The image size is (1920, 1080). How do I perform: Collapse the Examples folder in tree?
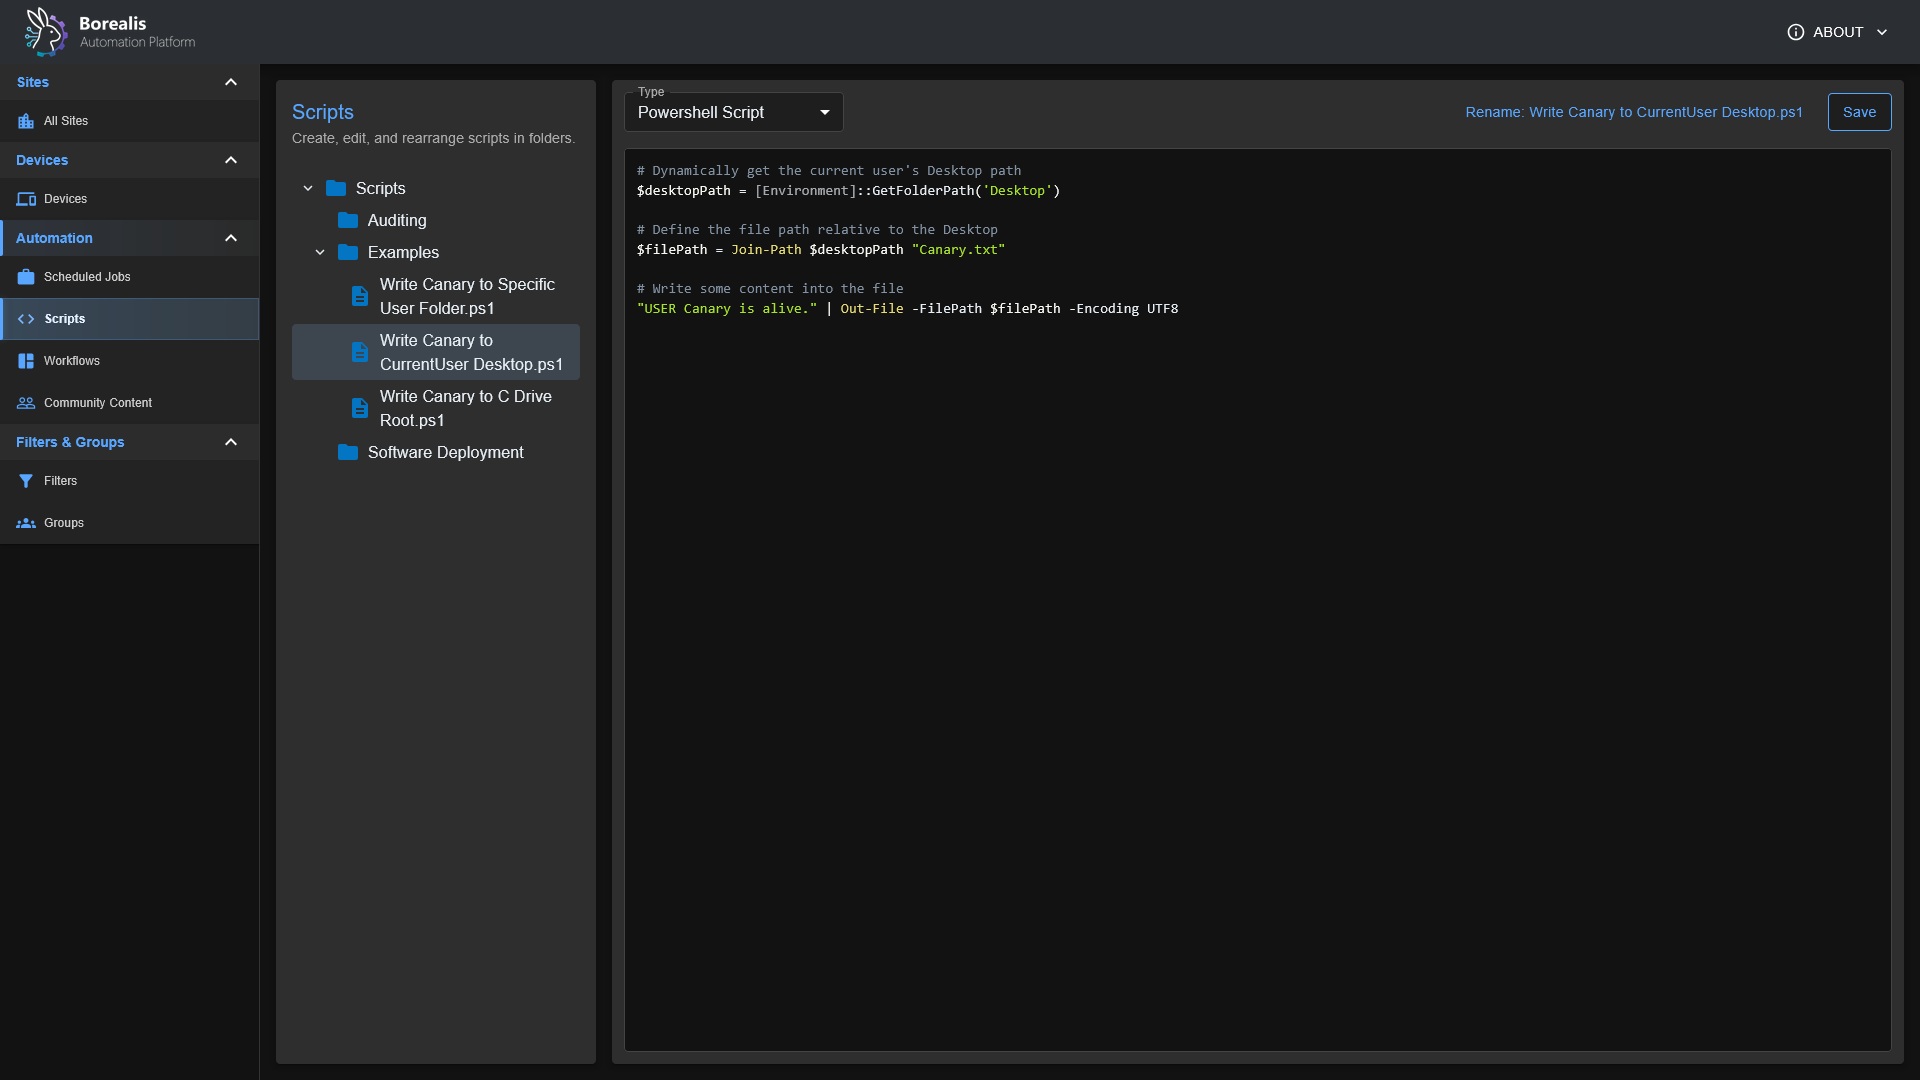click(321, 252)
